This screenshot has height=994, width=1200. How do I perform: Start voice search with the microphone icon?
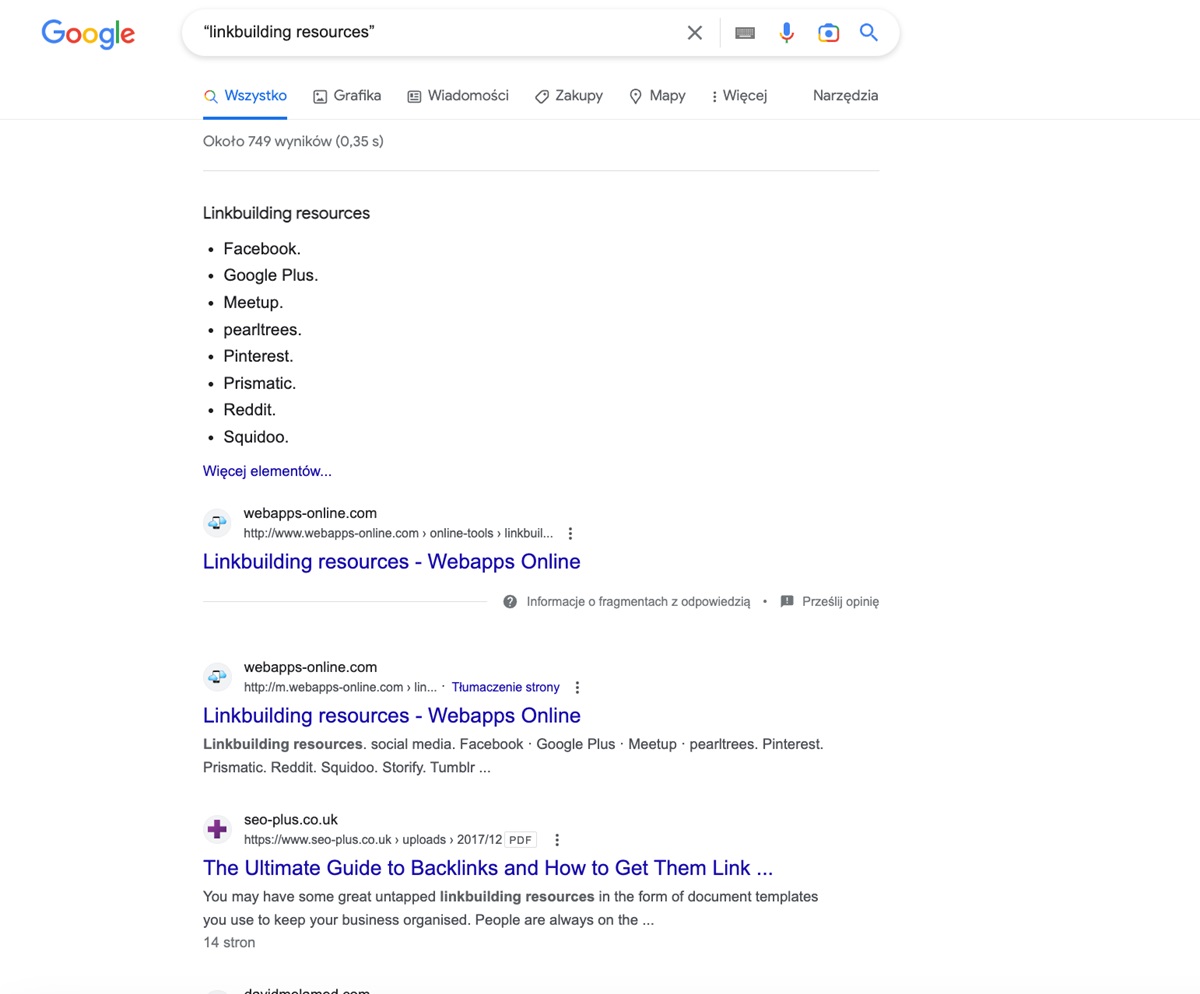[x=787, y=33]
